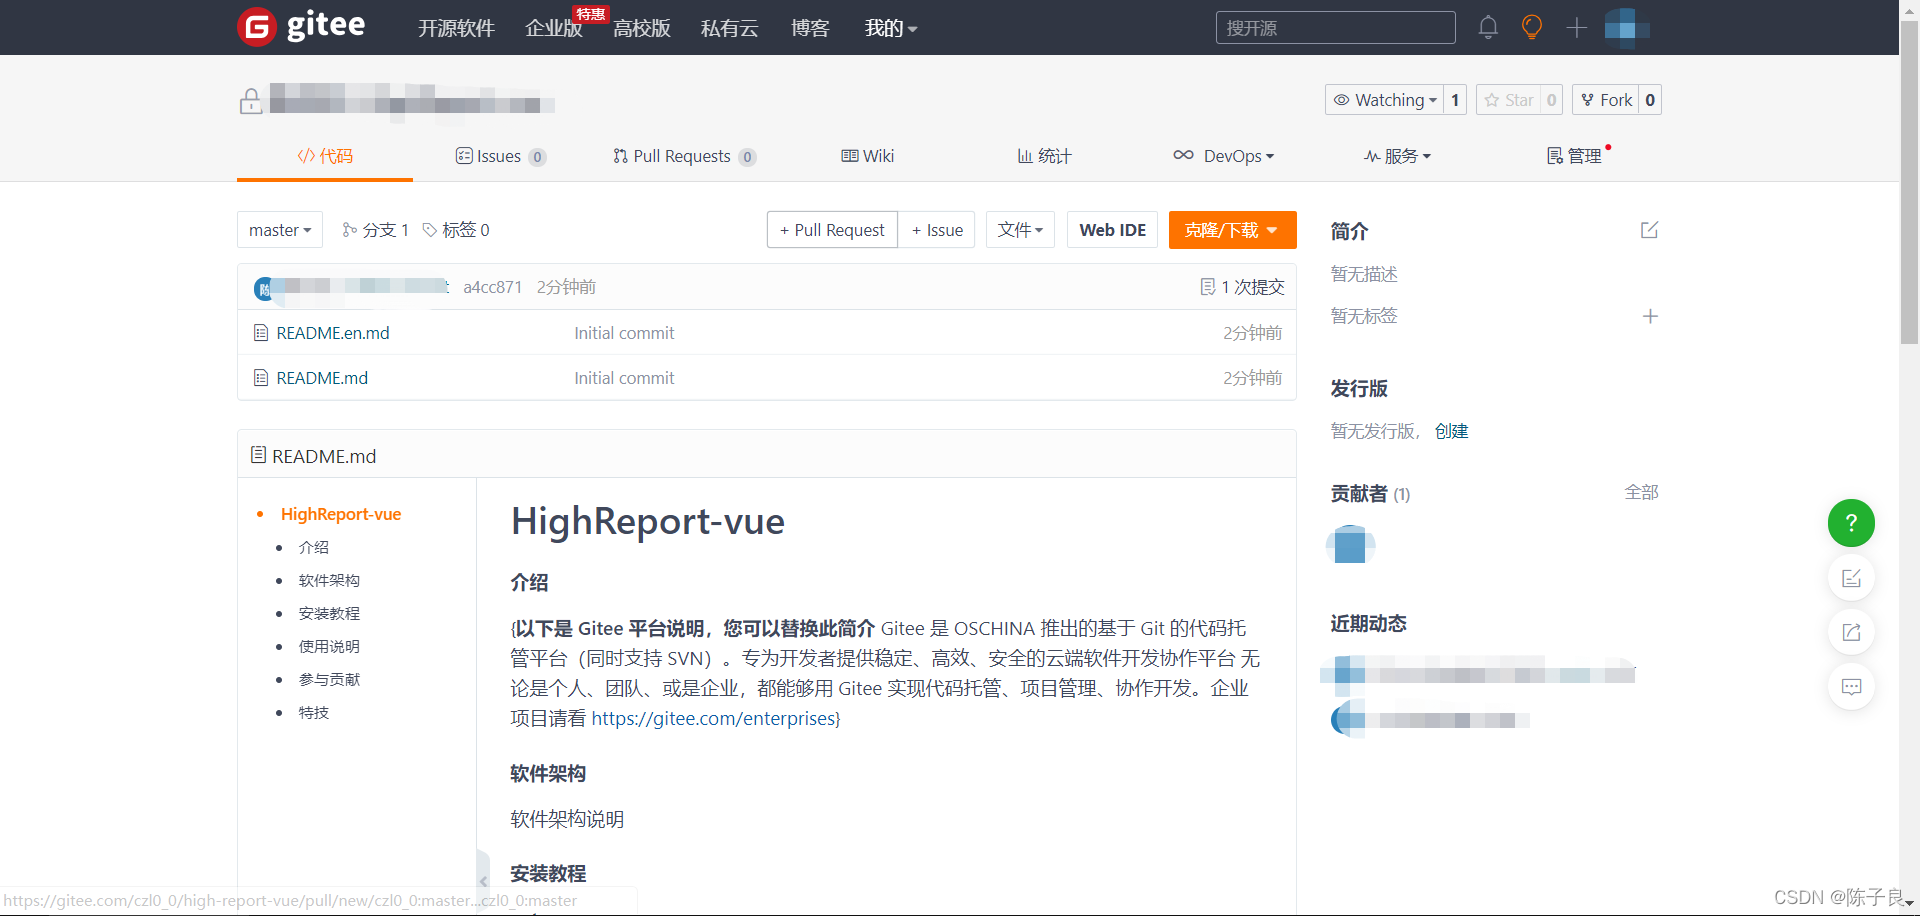Click the page vertical scrollbar

1909,180
